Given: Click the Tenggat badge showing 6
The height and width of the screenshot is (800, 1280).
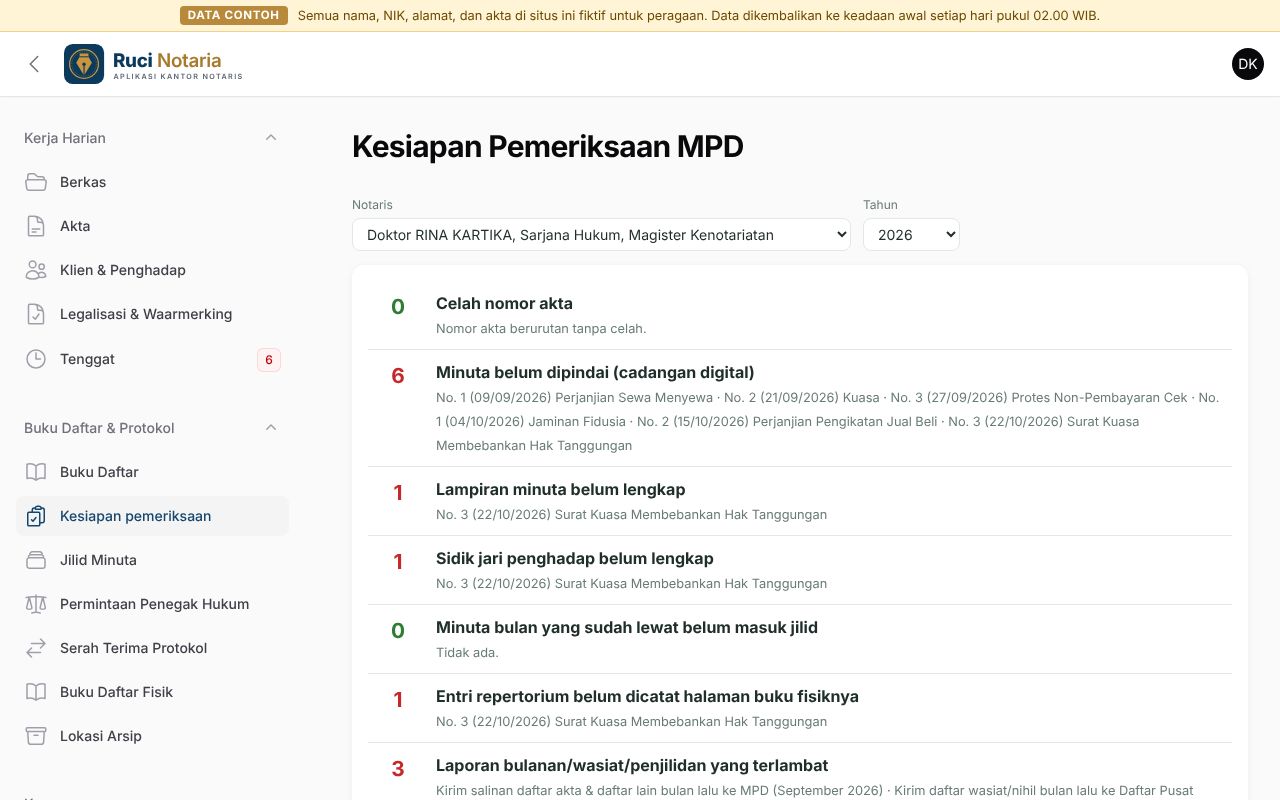Looking at the screenshot, I should pyautogui.click(x=268, y=360).
